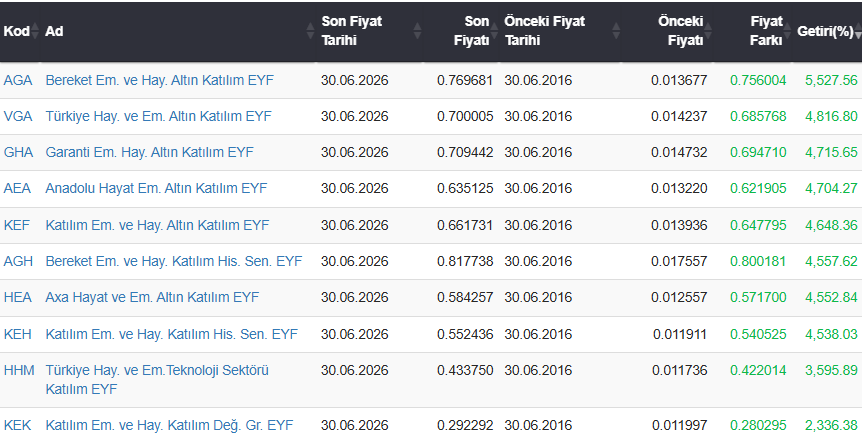Select price difference 0.685768

(758, 117)
